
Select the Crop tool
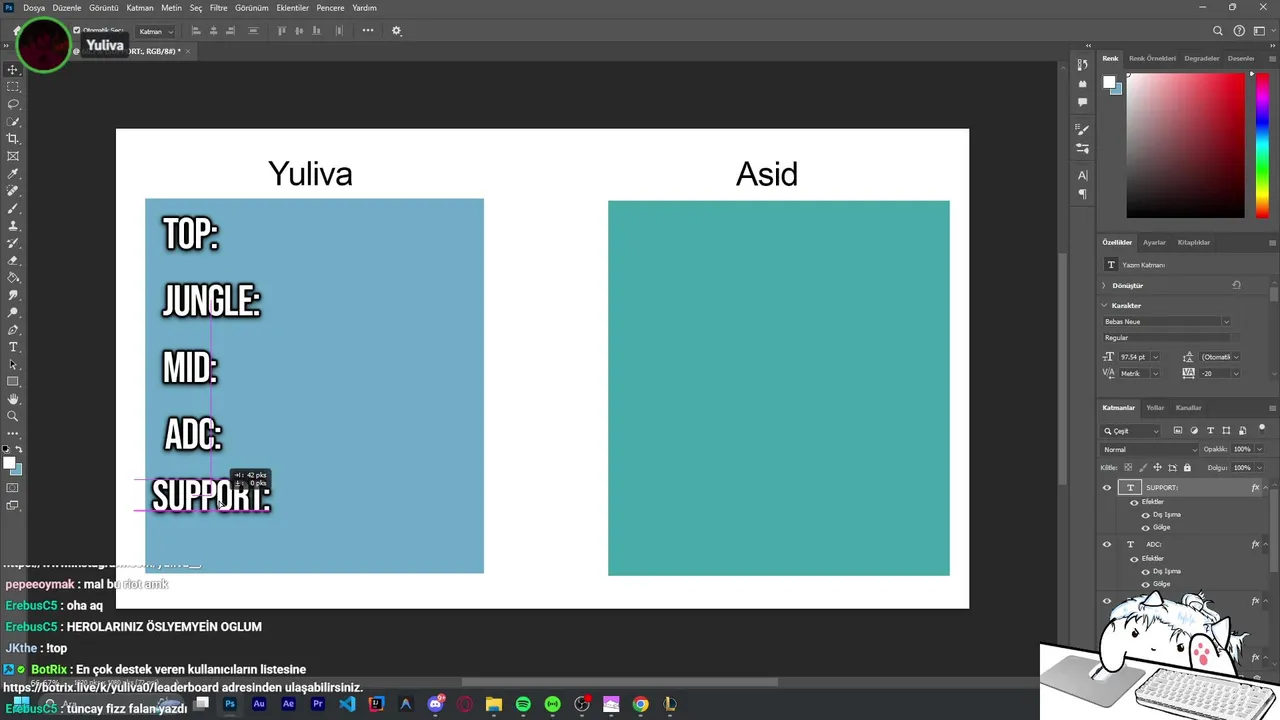click(x=13, y=139)
